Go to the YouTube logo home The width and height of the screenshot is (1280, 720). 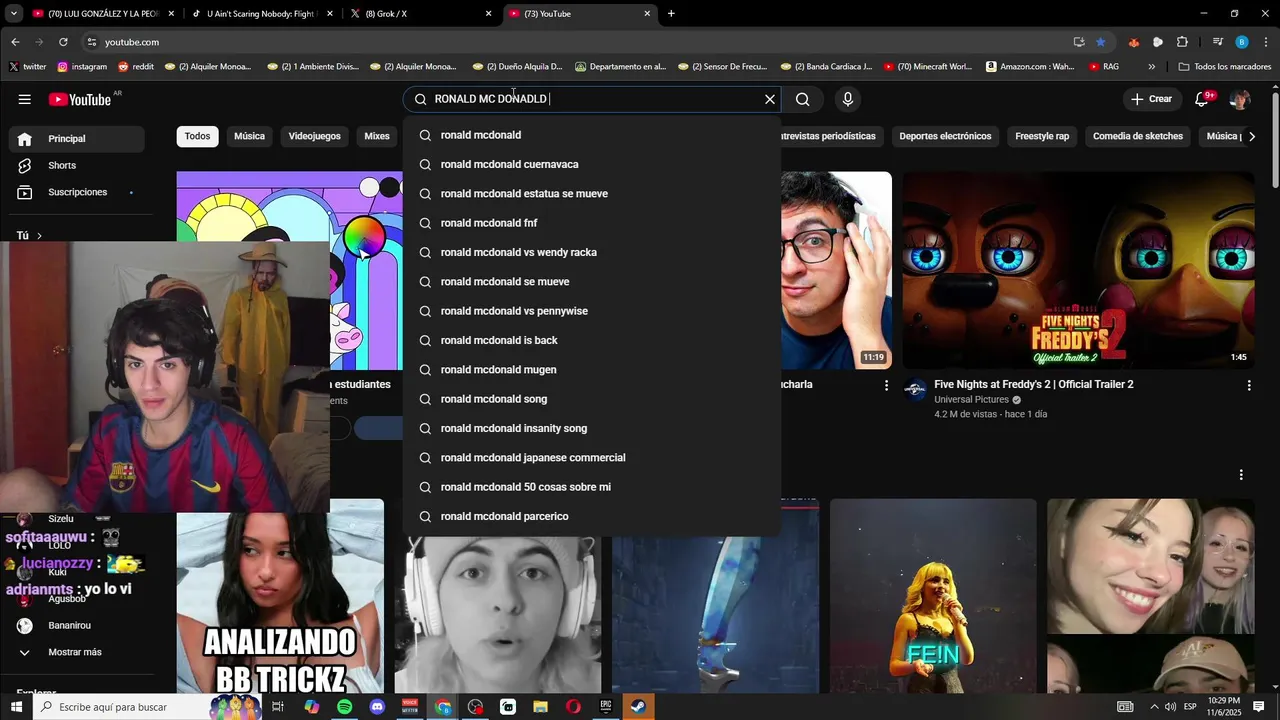pyautogui.click(x=80, y=99)
